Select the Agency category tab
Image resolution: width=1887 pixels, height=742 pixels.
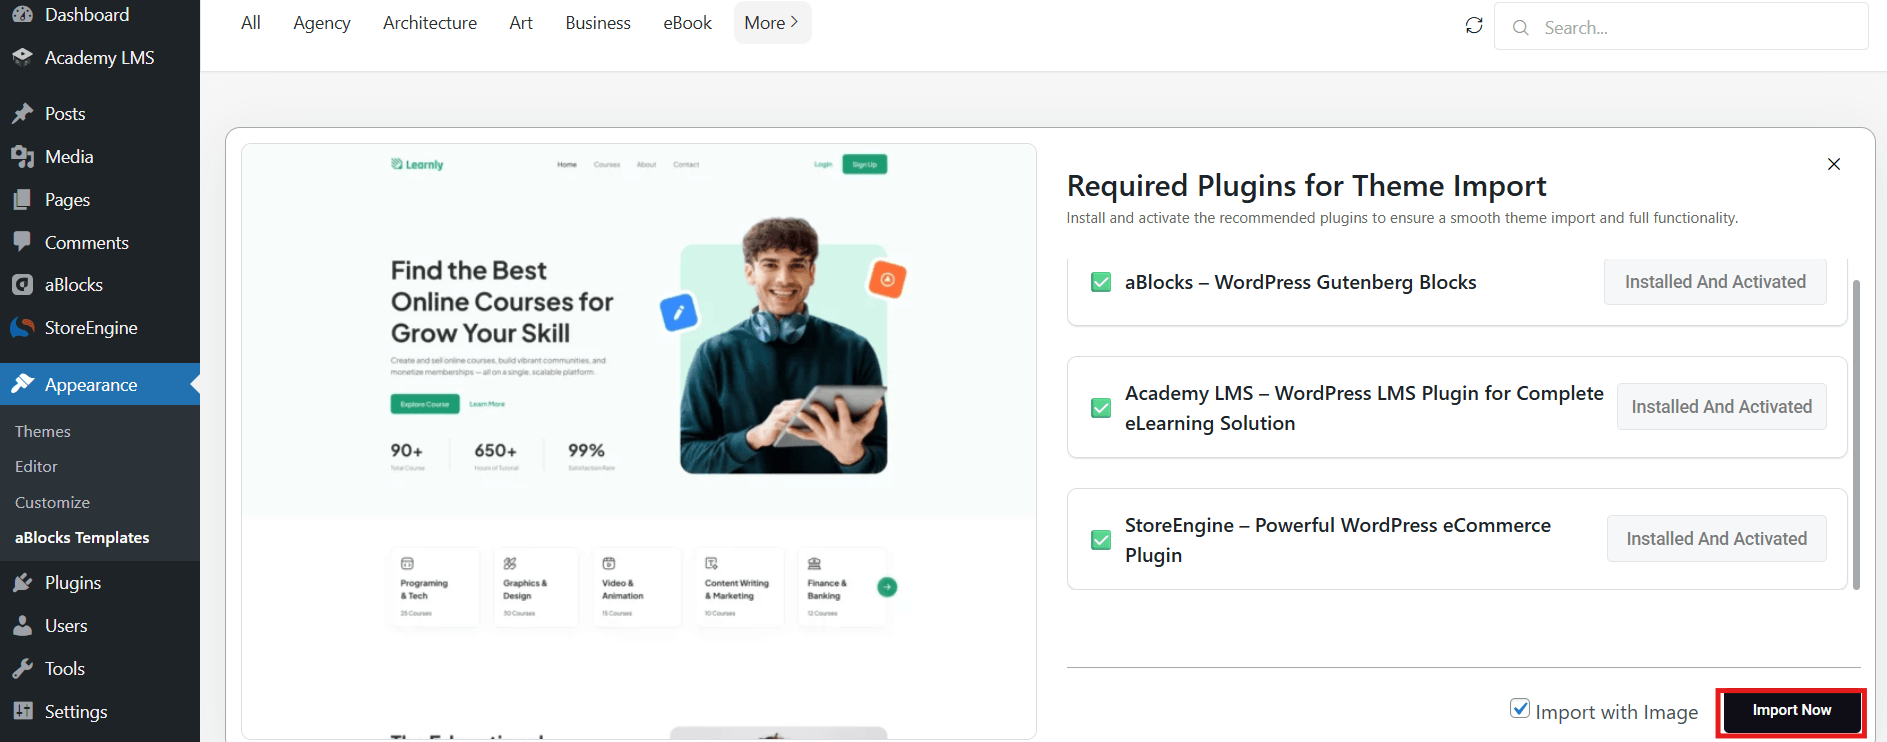tap(322, 23)
